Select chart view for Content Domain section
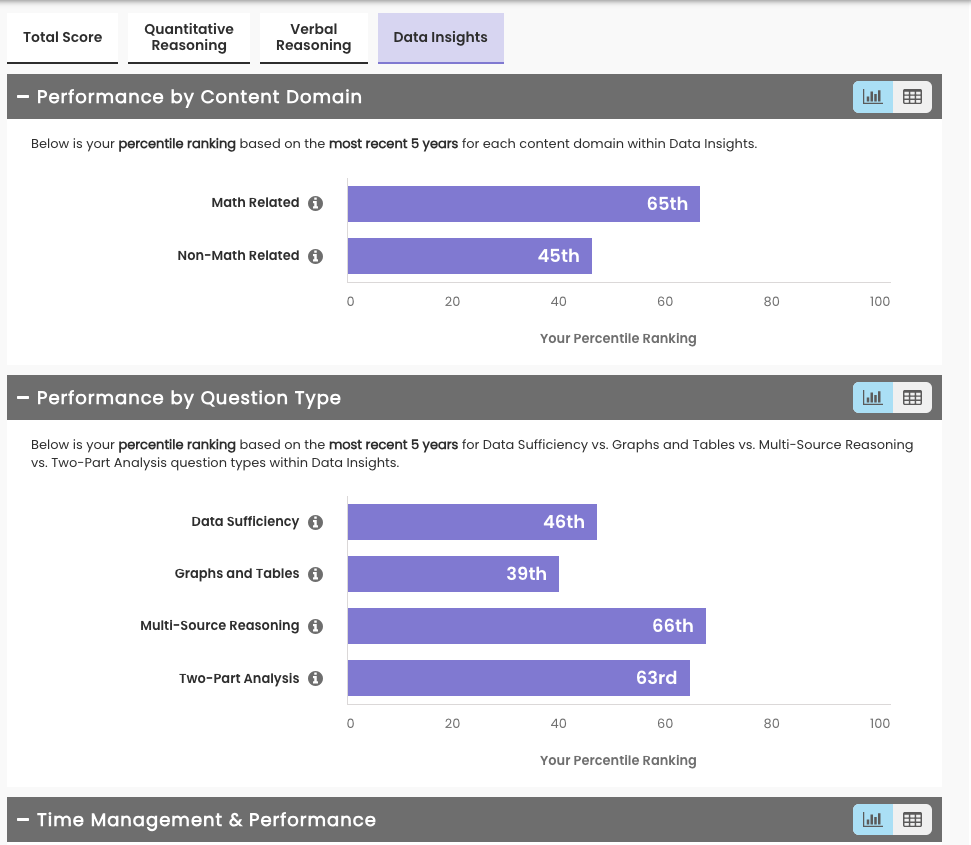 point(873,97)
